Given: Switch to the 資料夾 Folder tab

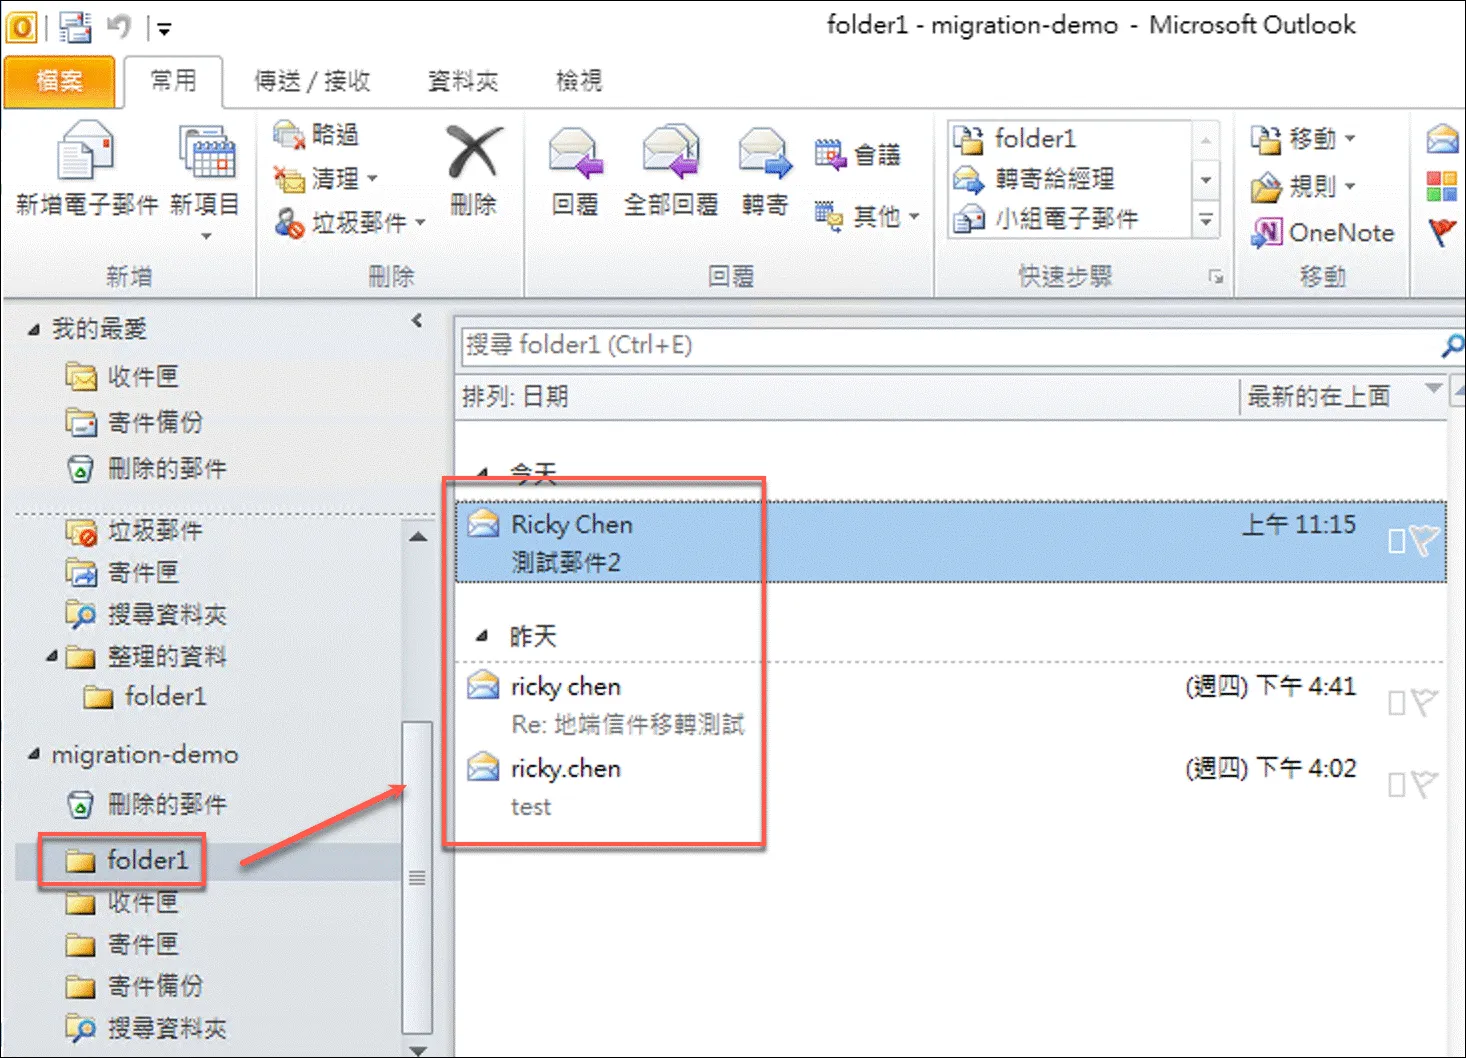Looking at the screenshot, I should [x=463, y=81].
